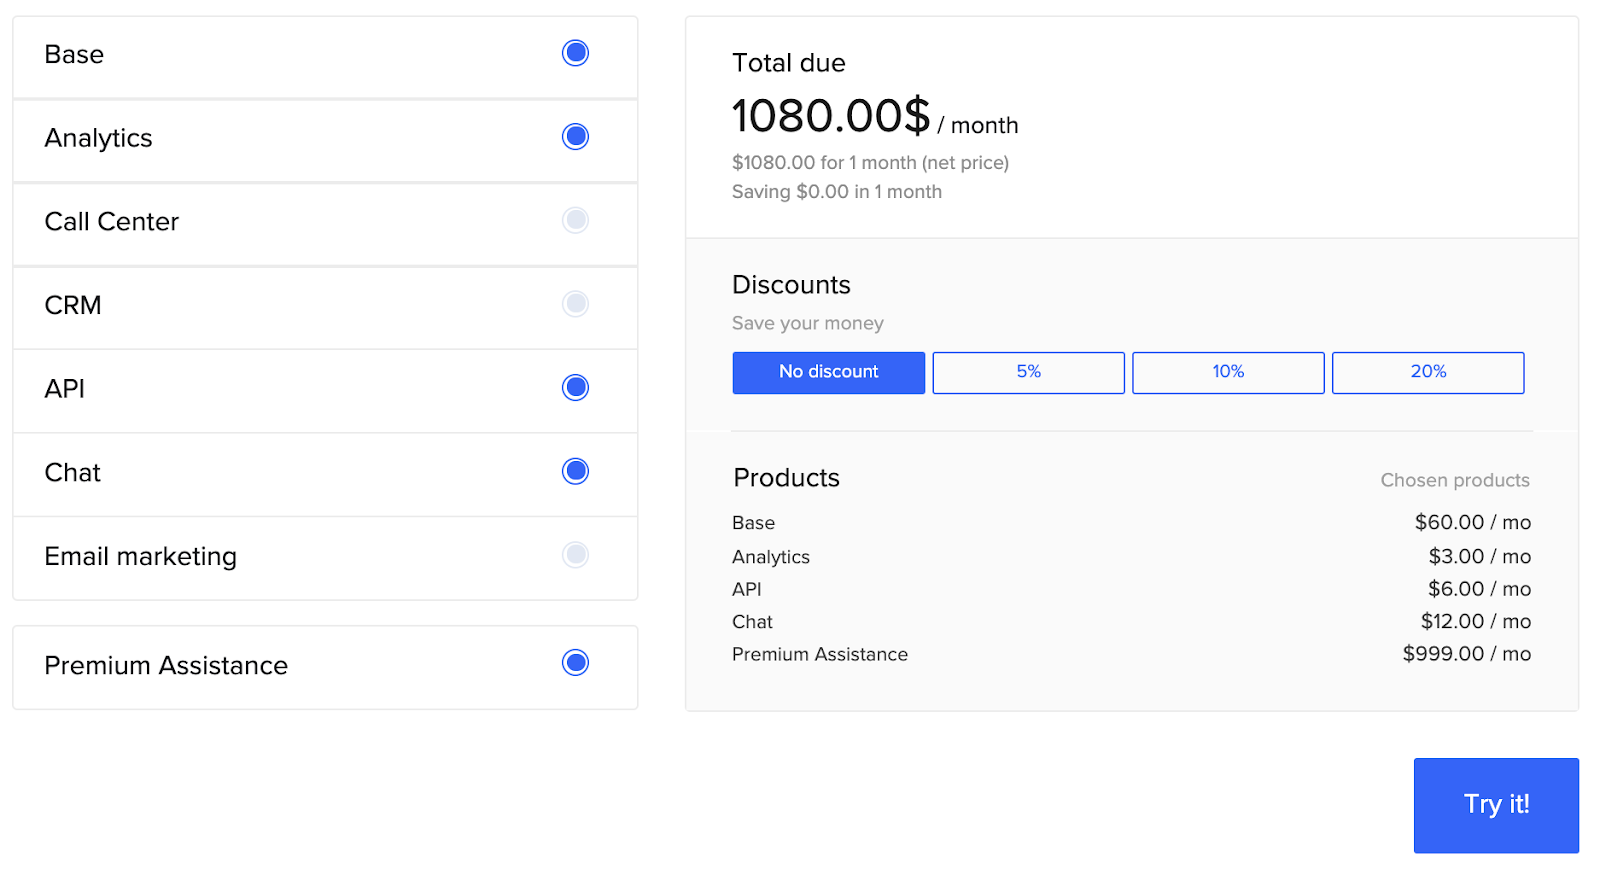Toggle off the Analytics radio button
The width and height of the screenshot is (1600, 869).
click(575, 136)
